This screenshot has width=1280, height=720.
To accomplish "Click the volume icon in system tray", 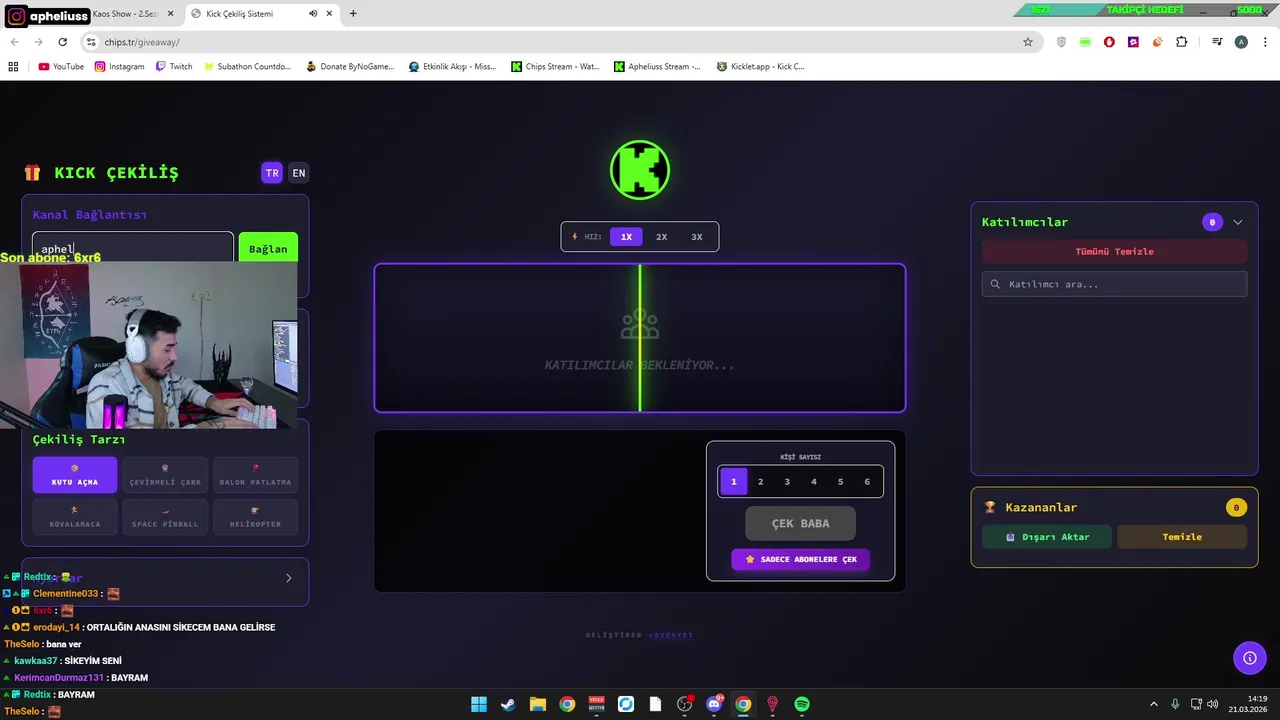I will coord(1212,704).
